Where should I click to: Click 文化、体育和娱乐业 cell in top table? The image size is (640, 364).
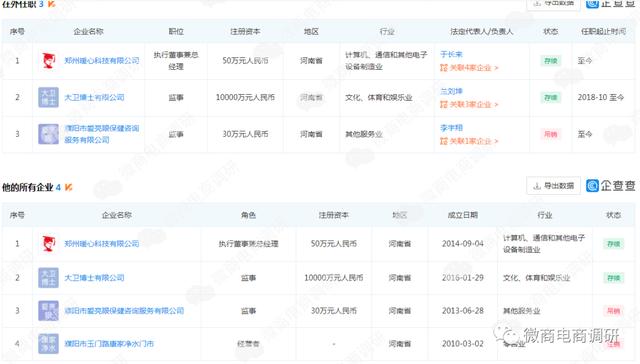point(378,98)
